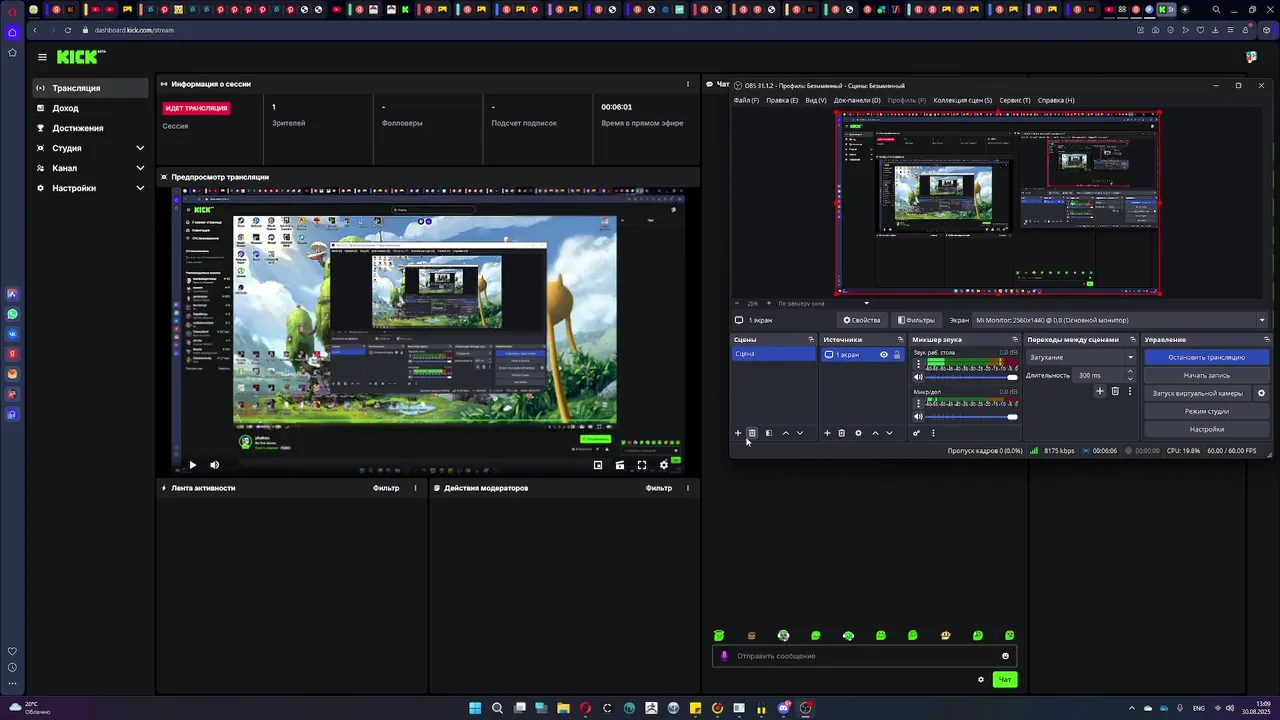Image resolution: width=1280 pixels, height=720 pixels.
Task: Toggle lock on 1 экран source
Action: (x=897, y=355)
